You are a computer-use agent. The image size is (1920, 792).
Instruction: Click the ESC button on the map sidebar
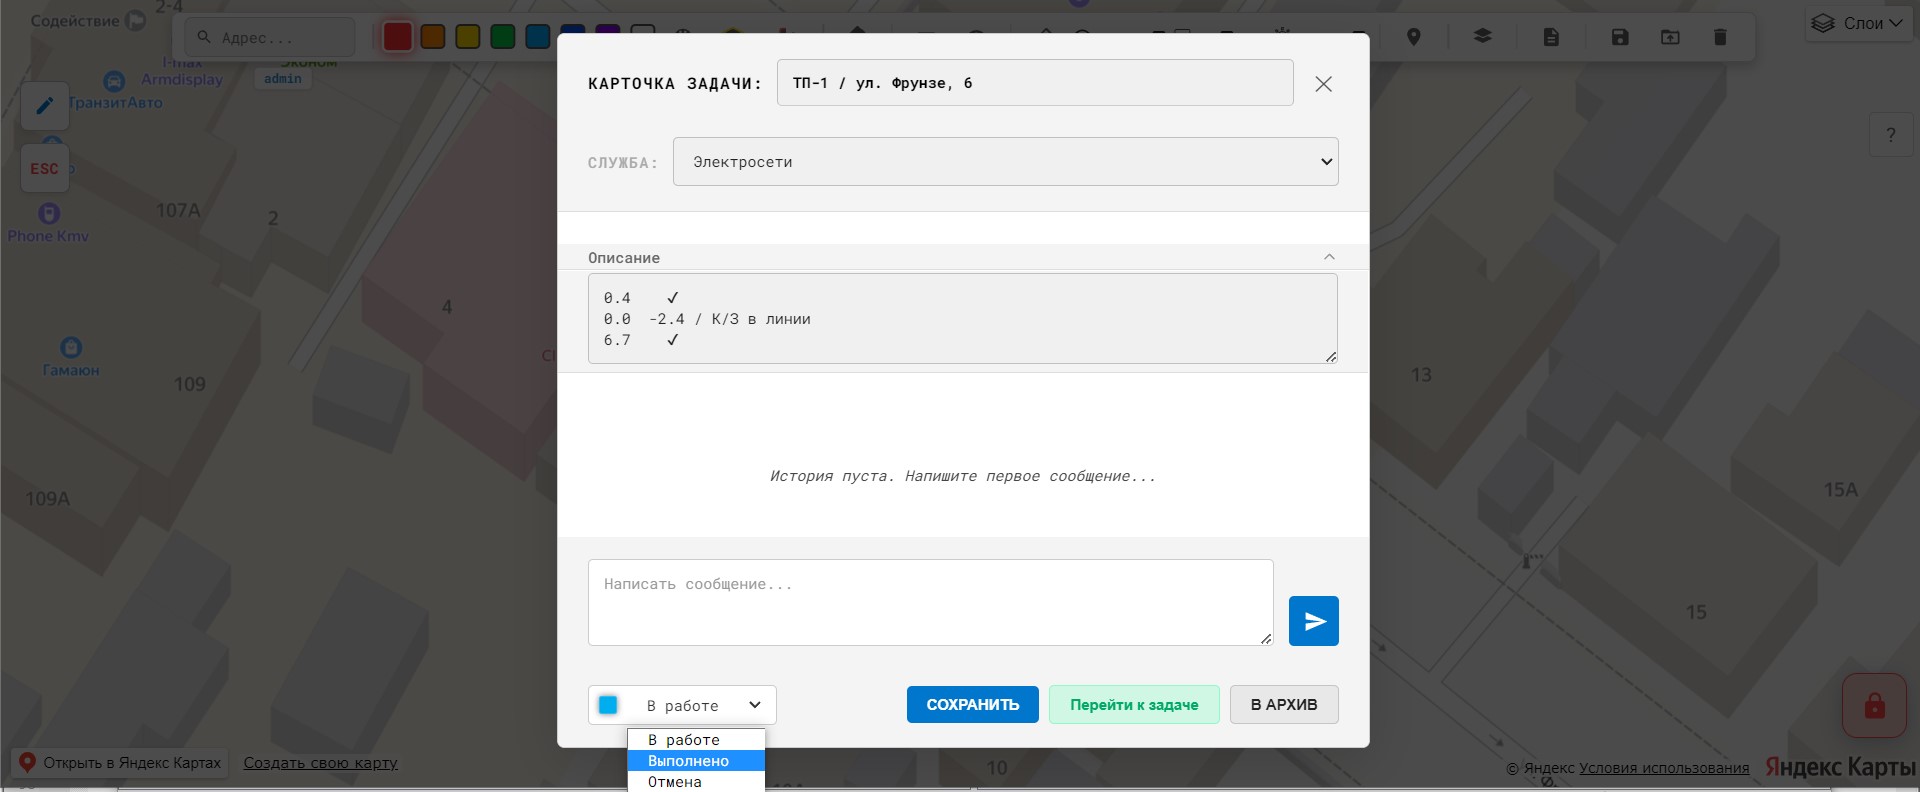[45, 169]
